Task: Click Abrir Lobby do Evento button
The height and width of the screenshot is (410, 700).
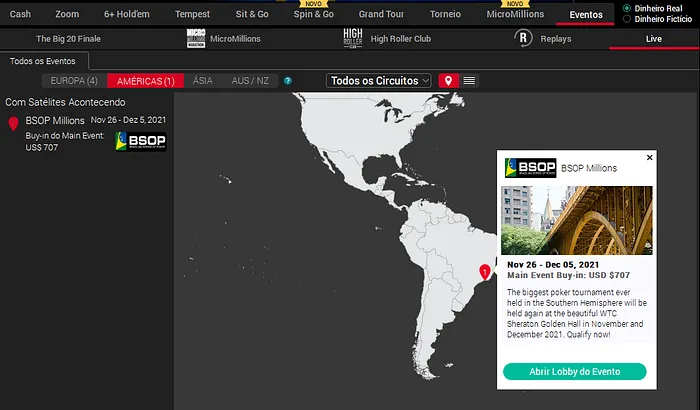Action: [x=574, y=372]
